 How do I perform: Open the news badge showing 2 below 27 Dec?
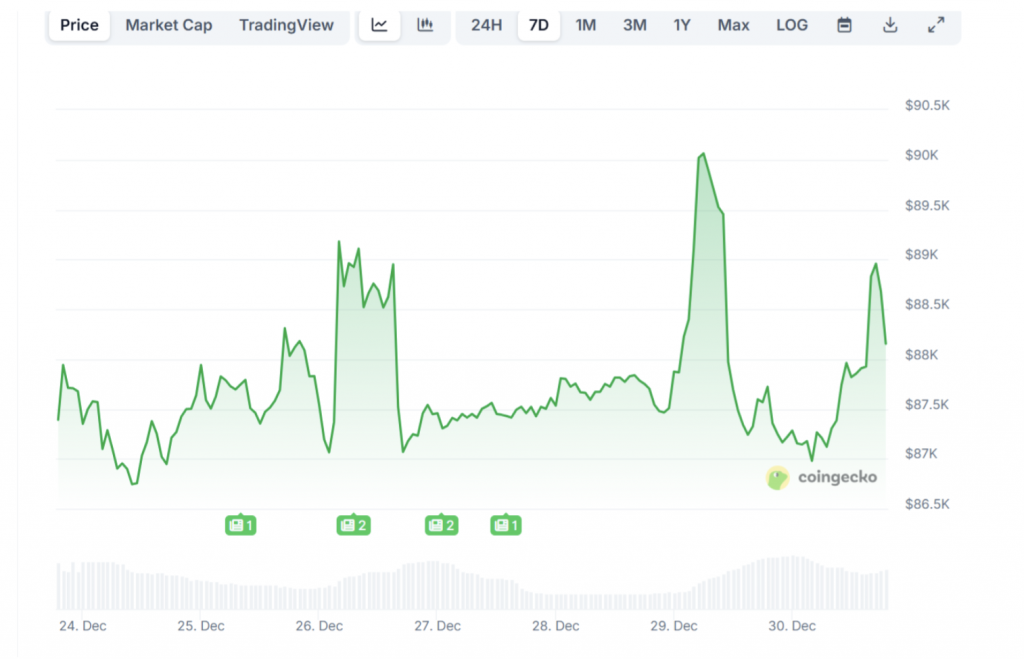click(441, 524)
